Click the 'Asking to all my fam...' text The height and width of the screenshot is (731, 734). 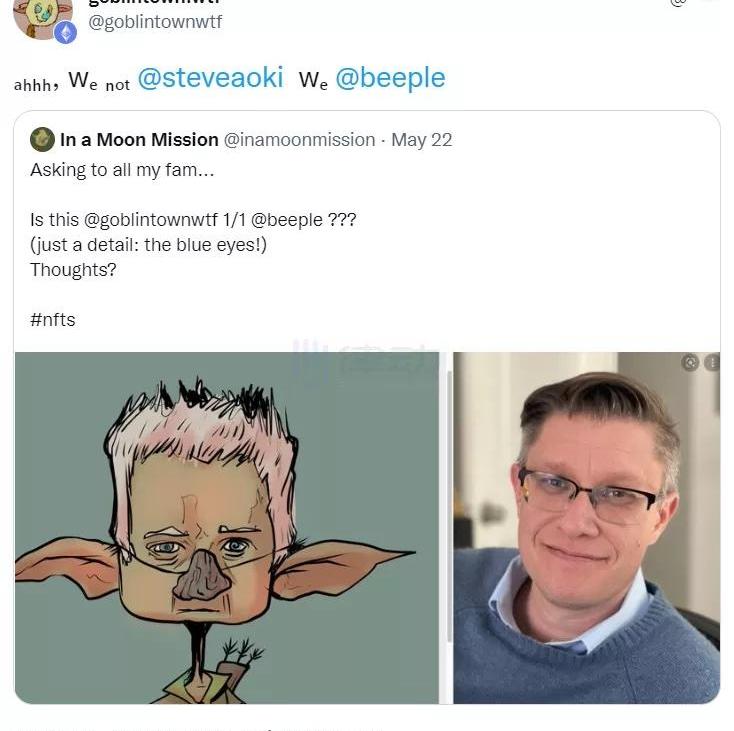[122, 170]
